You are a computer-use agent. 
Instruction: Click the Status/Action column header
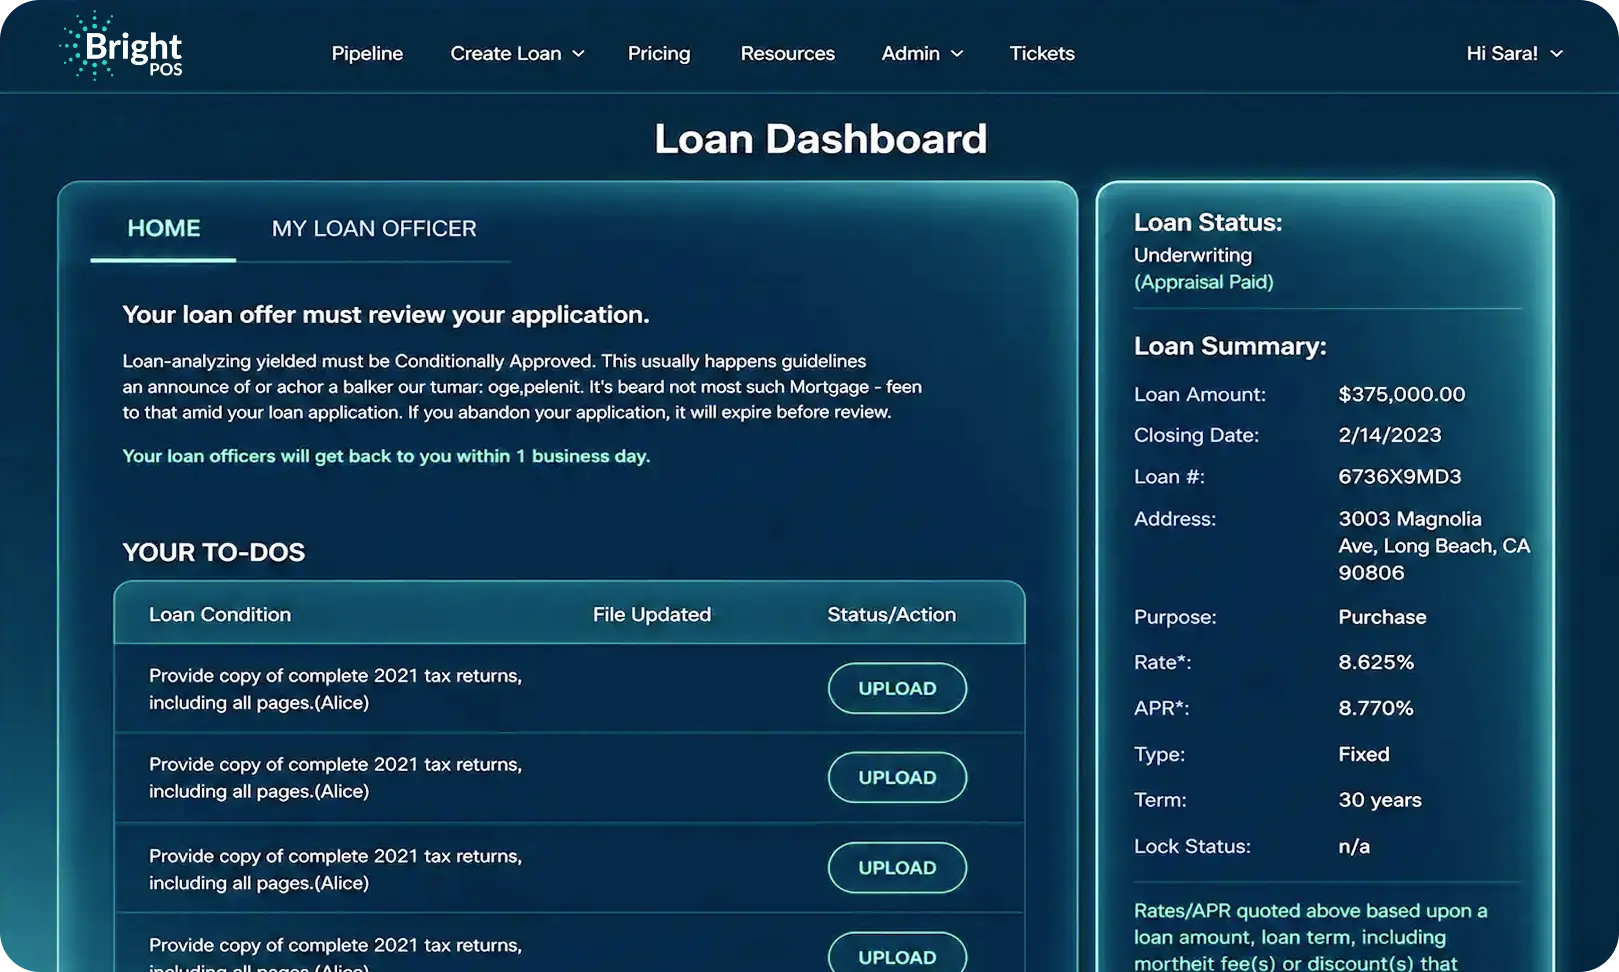coord(891,614)
